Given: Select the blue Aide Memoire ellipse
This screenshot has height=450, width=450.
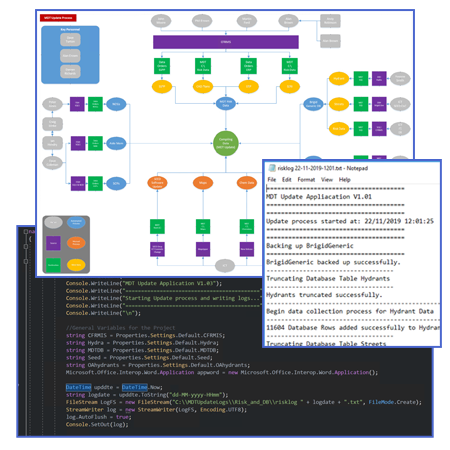Looking at the screenshot, I should pos(116,143).
